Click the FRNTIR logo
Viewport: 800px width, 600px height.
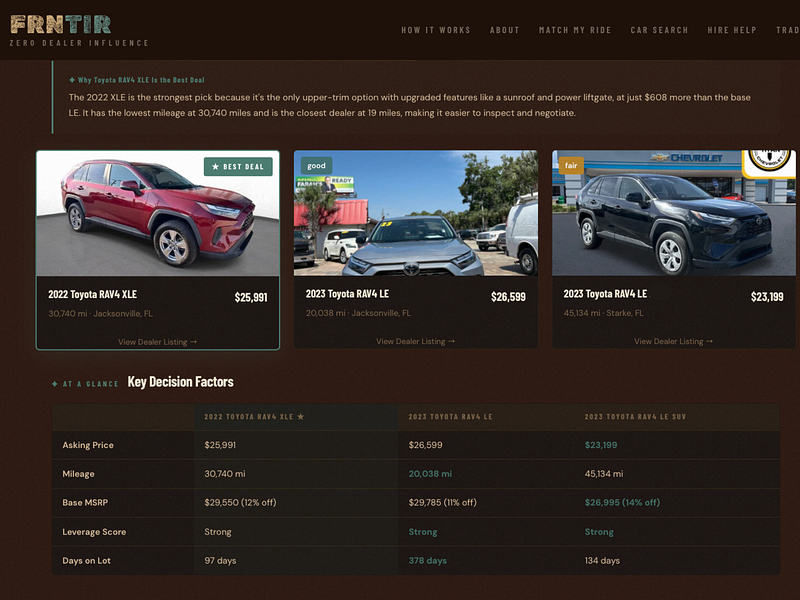61,24
